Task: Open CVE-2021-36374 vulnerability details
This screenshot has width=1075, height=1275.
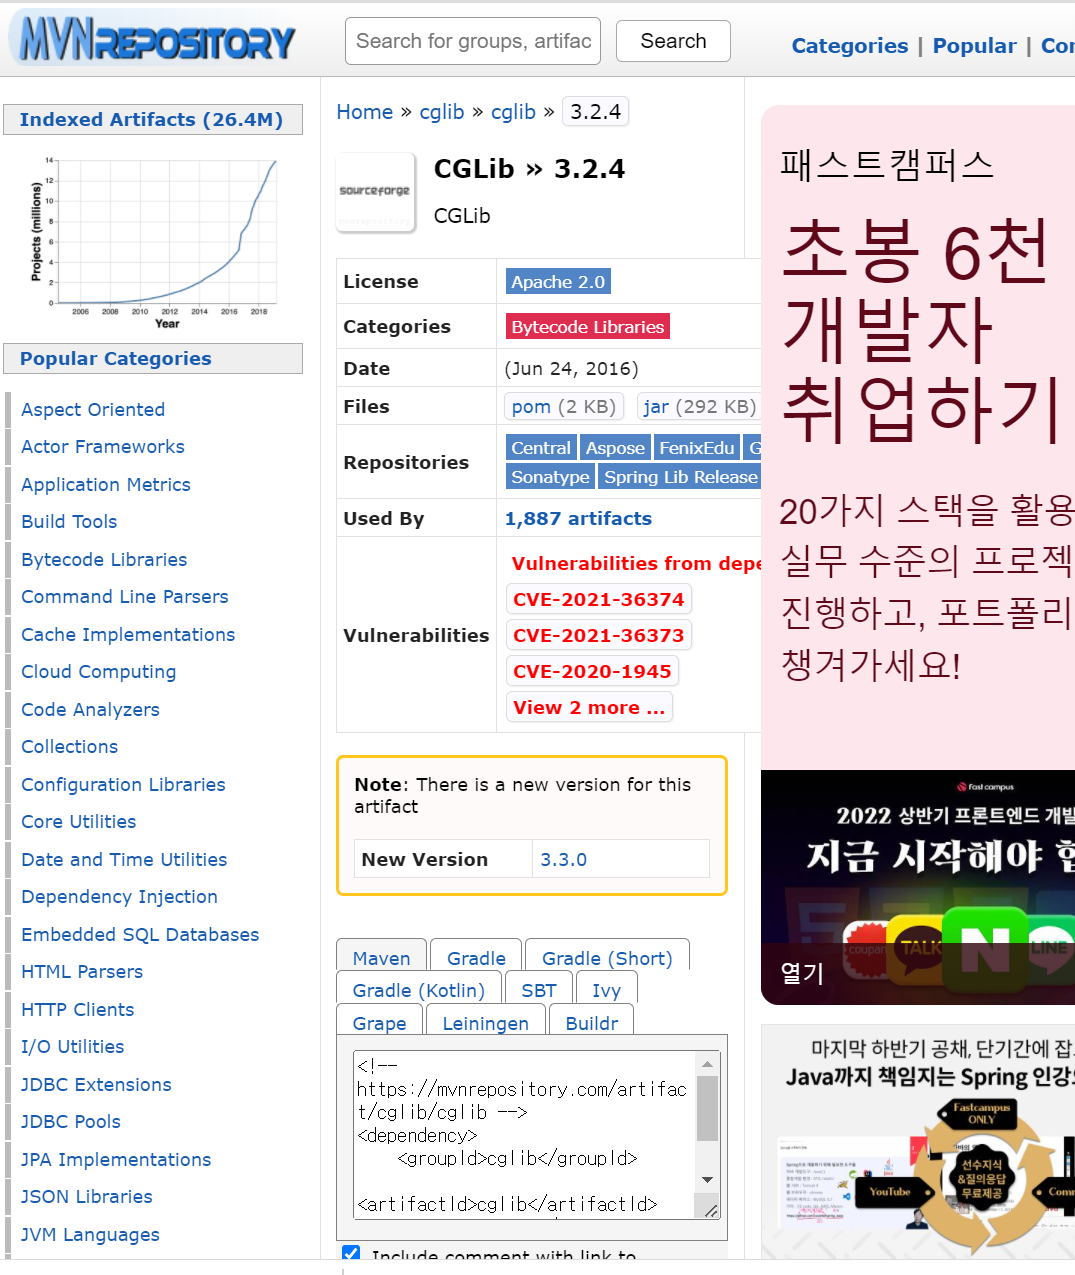Action: (599, 599)
